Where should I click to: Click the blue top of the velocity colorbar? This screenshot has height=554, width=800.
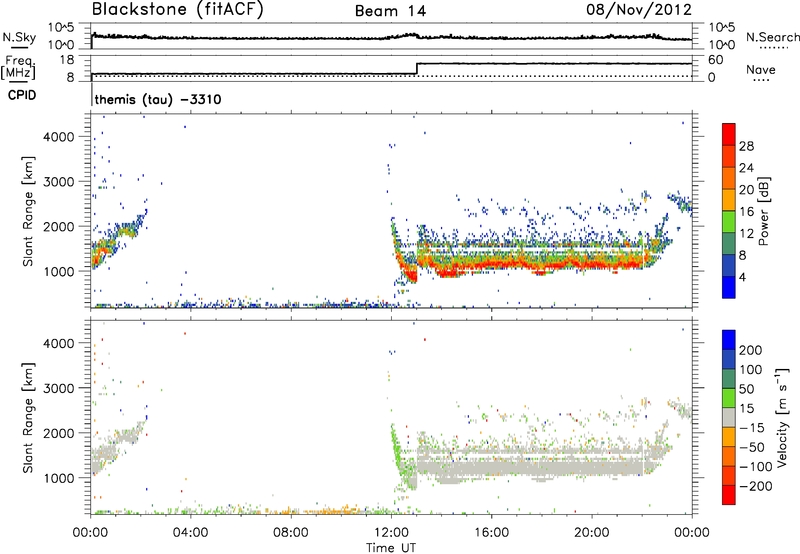(x=729, y=340)
